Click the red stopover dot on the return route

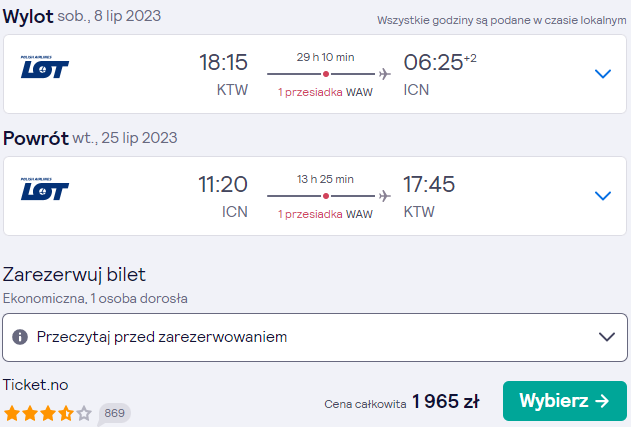pos(326,196)
